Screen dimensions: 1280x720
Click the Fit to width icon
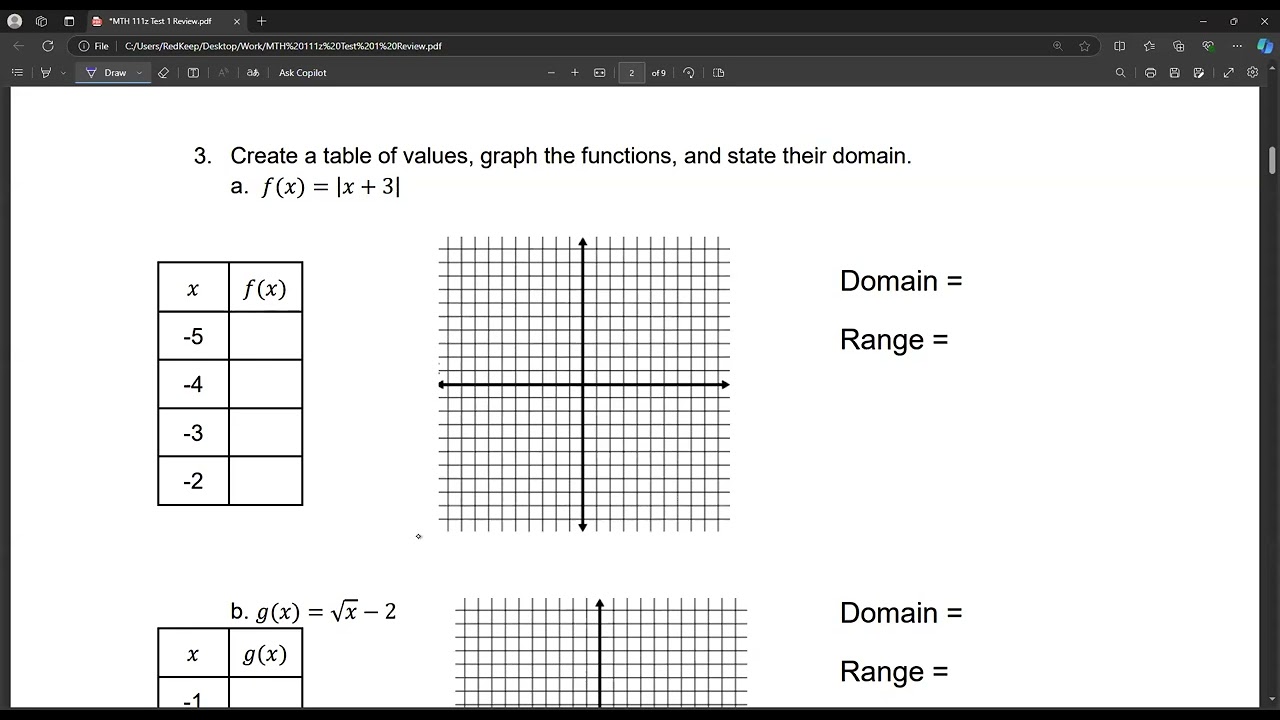tap(600, 73)
